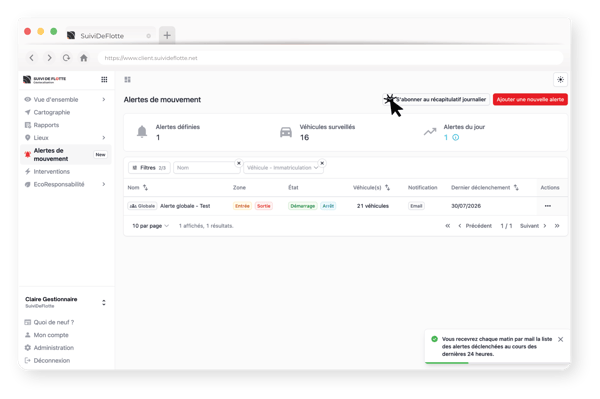Click the New badge on Alertes de mouvement
The image size is (600, 399).
(x=100, y=155)
